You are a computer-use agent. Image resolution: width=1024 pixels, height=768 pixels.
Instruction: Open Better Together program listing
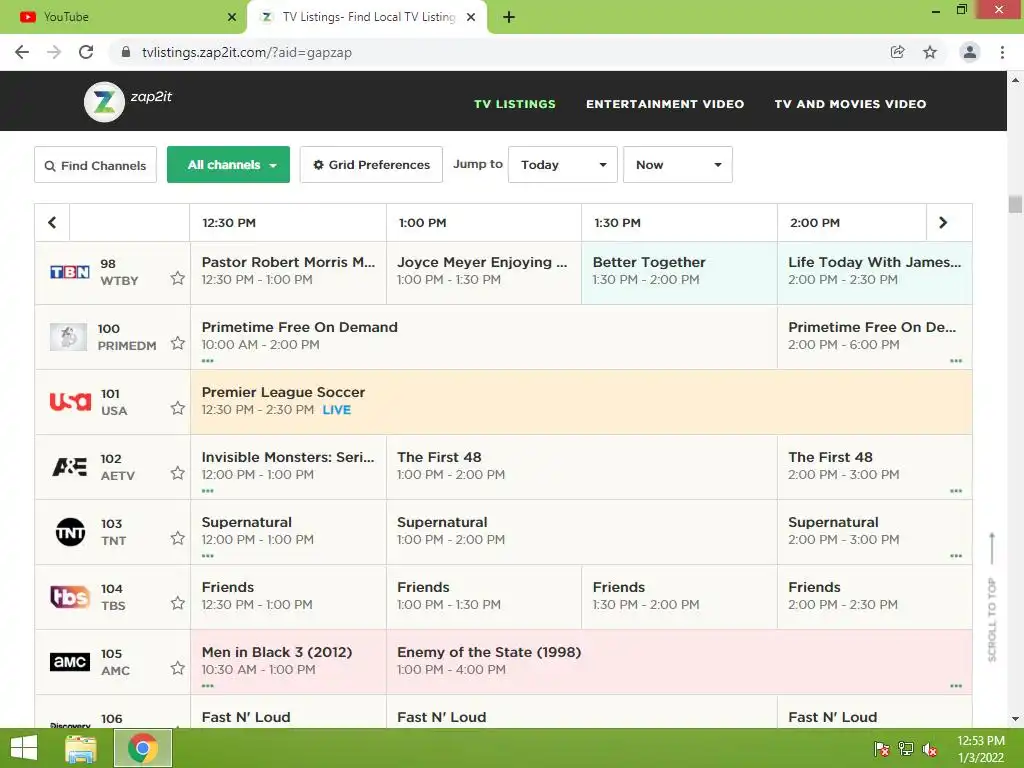click(x=679, y=272)
